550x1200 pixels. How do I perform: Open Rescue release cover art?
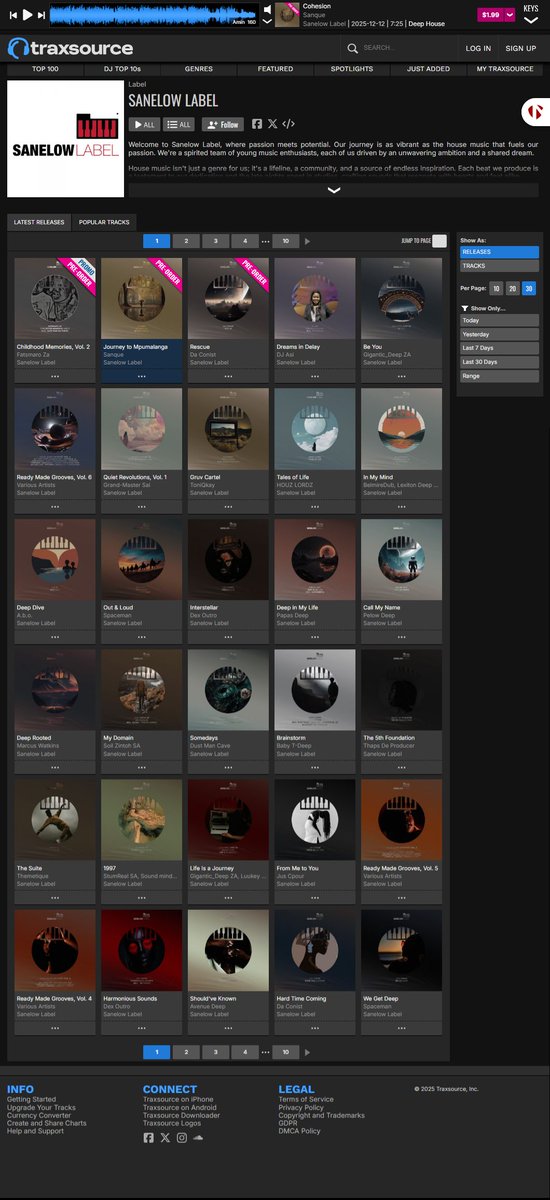(228, 299)
